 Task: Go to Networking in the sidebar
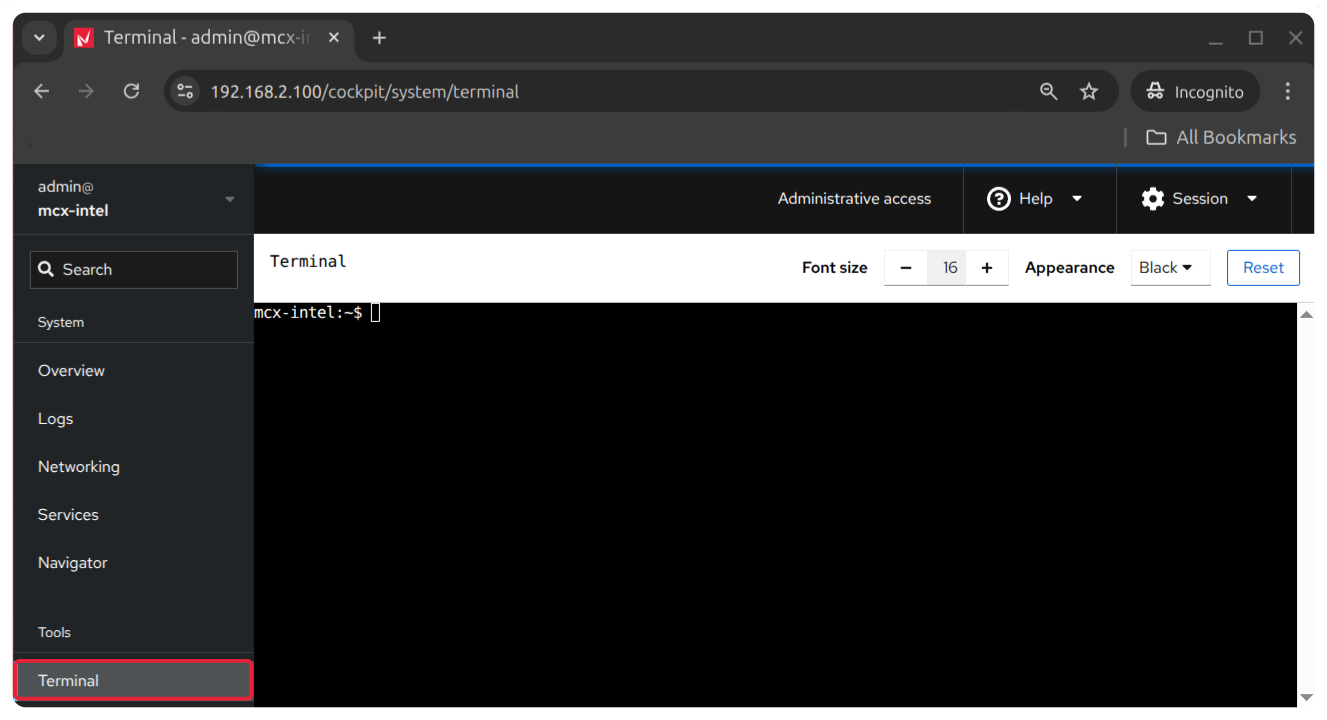79,467
